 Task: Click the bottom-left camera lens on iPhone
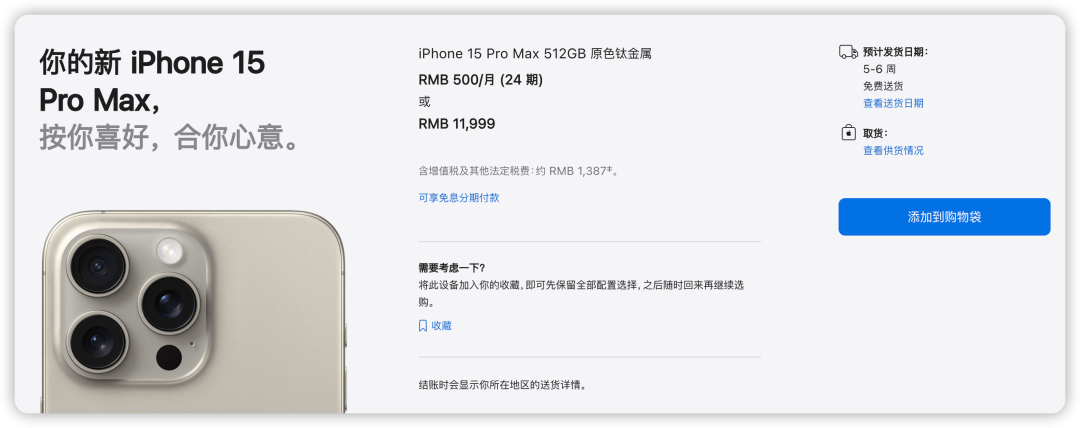[97, 341]
